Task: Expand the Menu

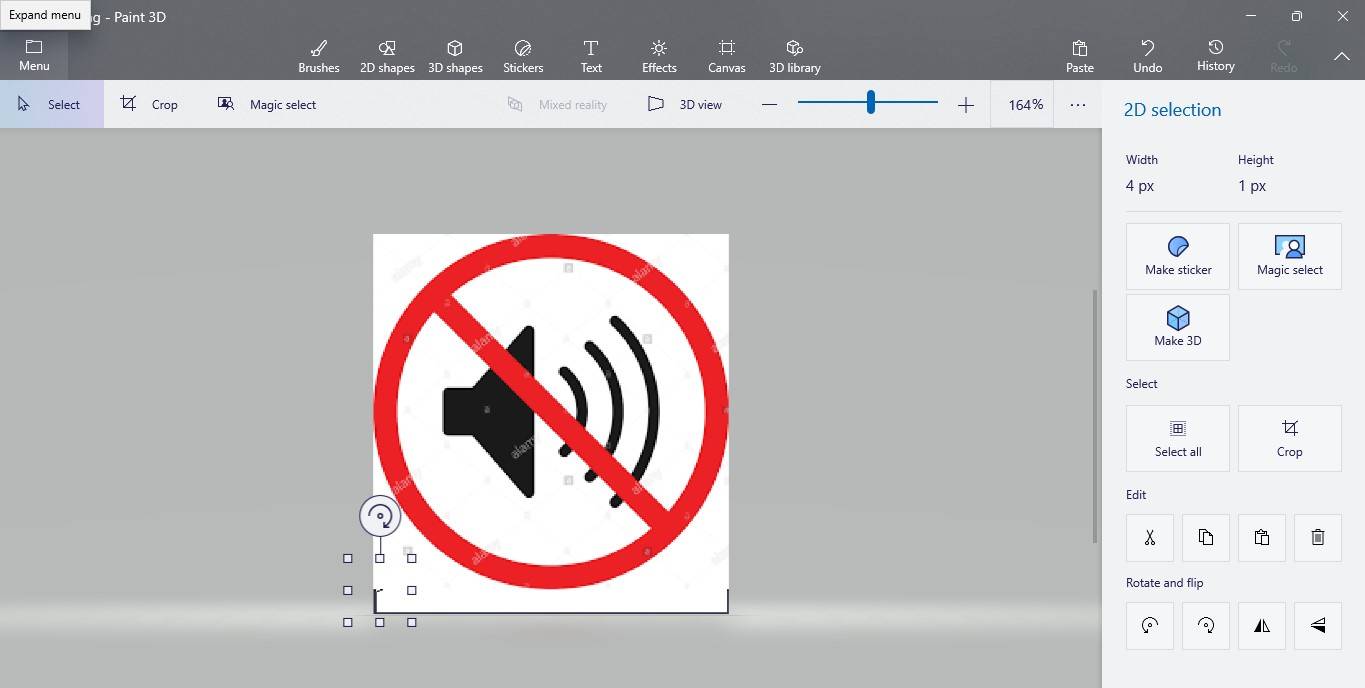Action: (x=34, y=55)
